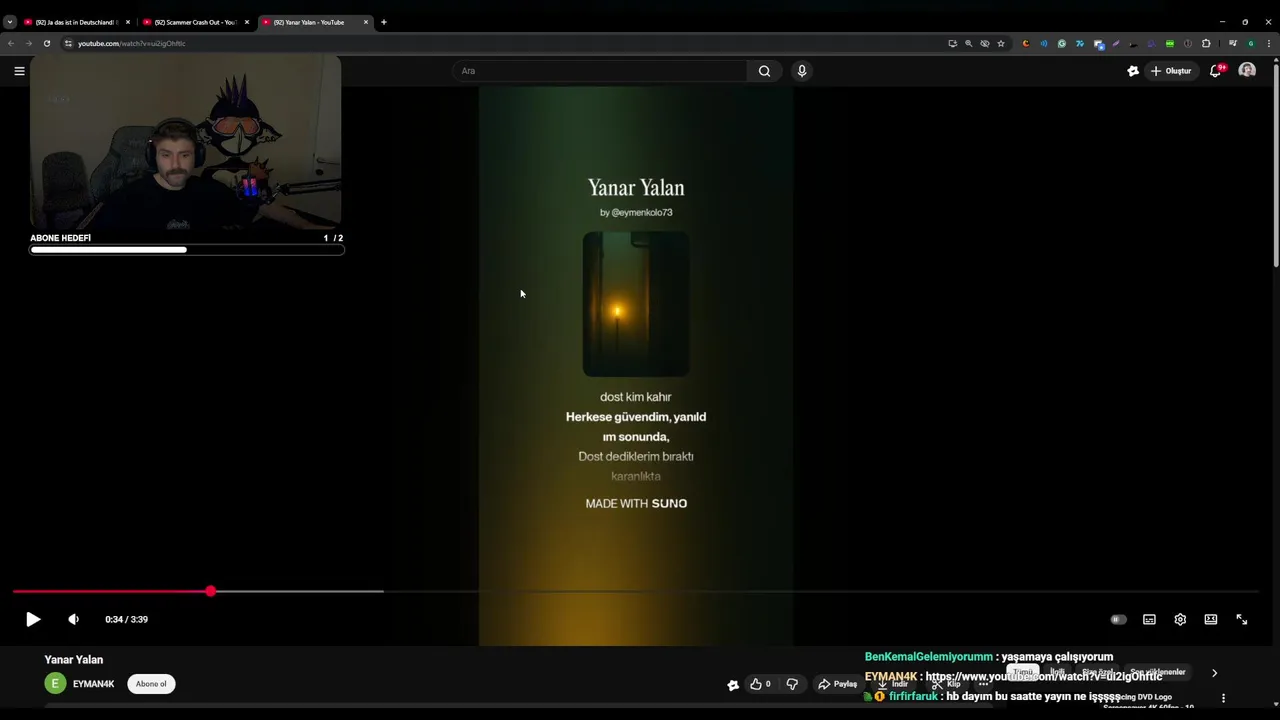Mute the video volume

click(x=73, y=619)
